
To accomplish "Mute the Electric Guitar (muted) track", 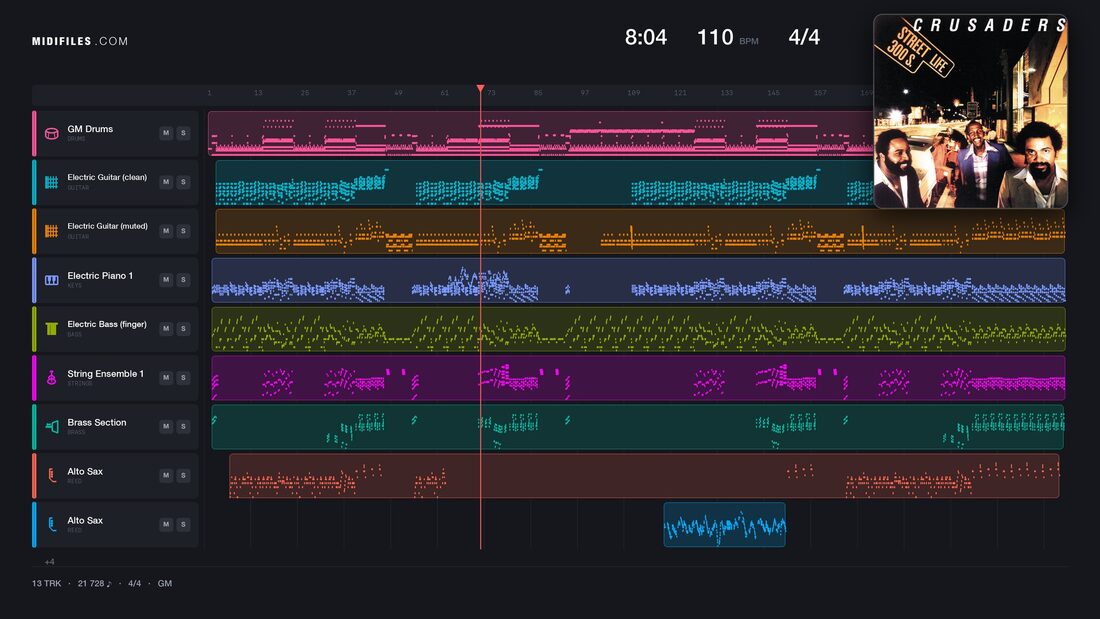I will [166, 231].
